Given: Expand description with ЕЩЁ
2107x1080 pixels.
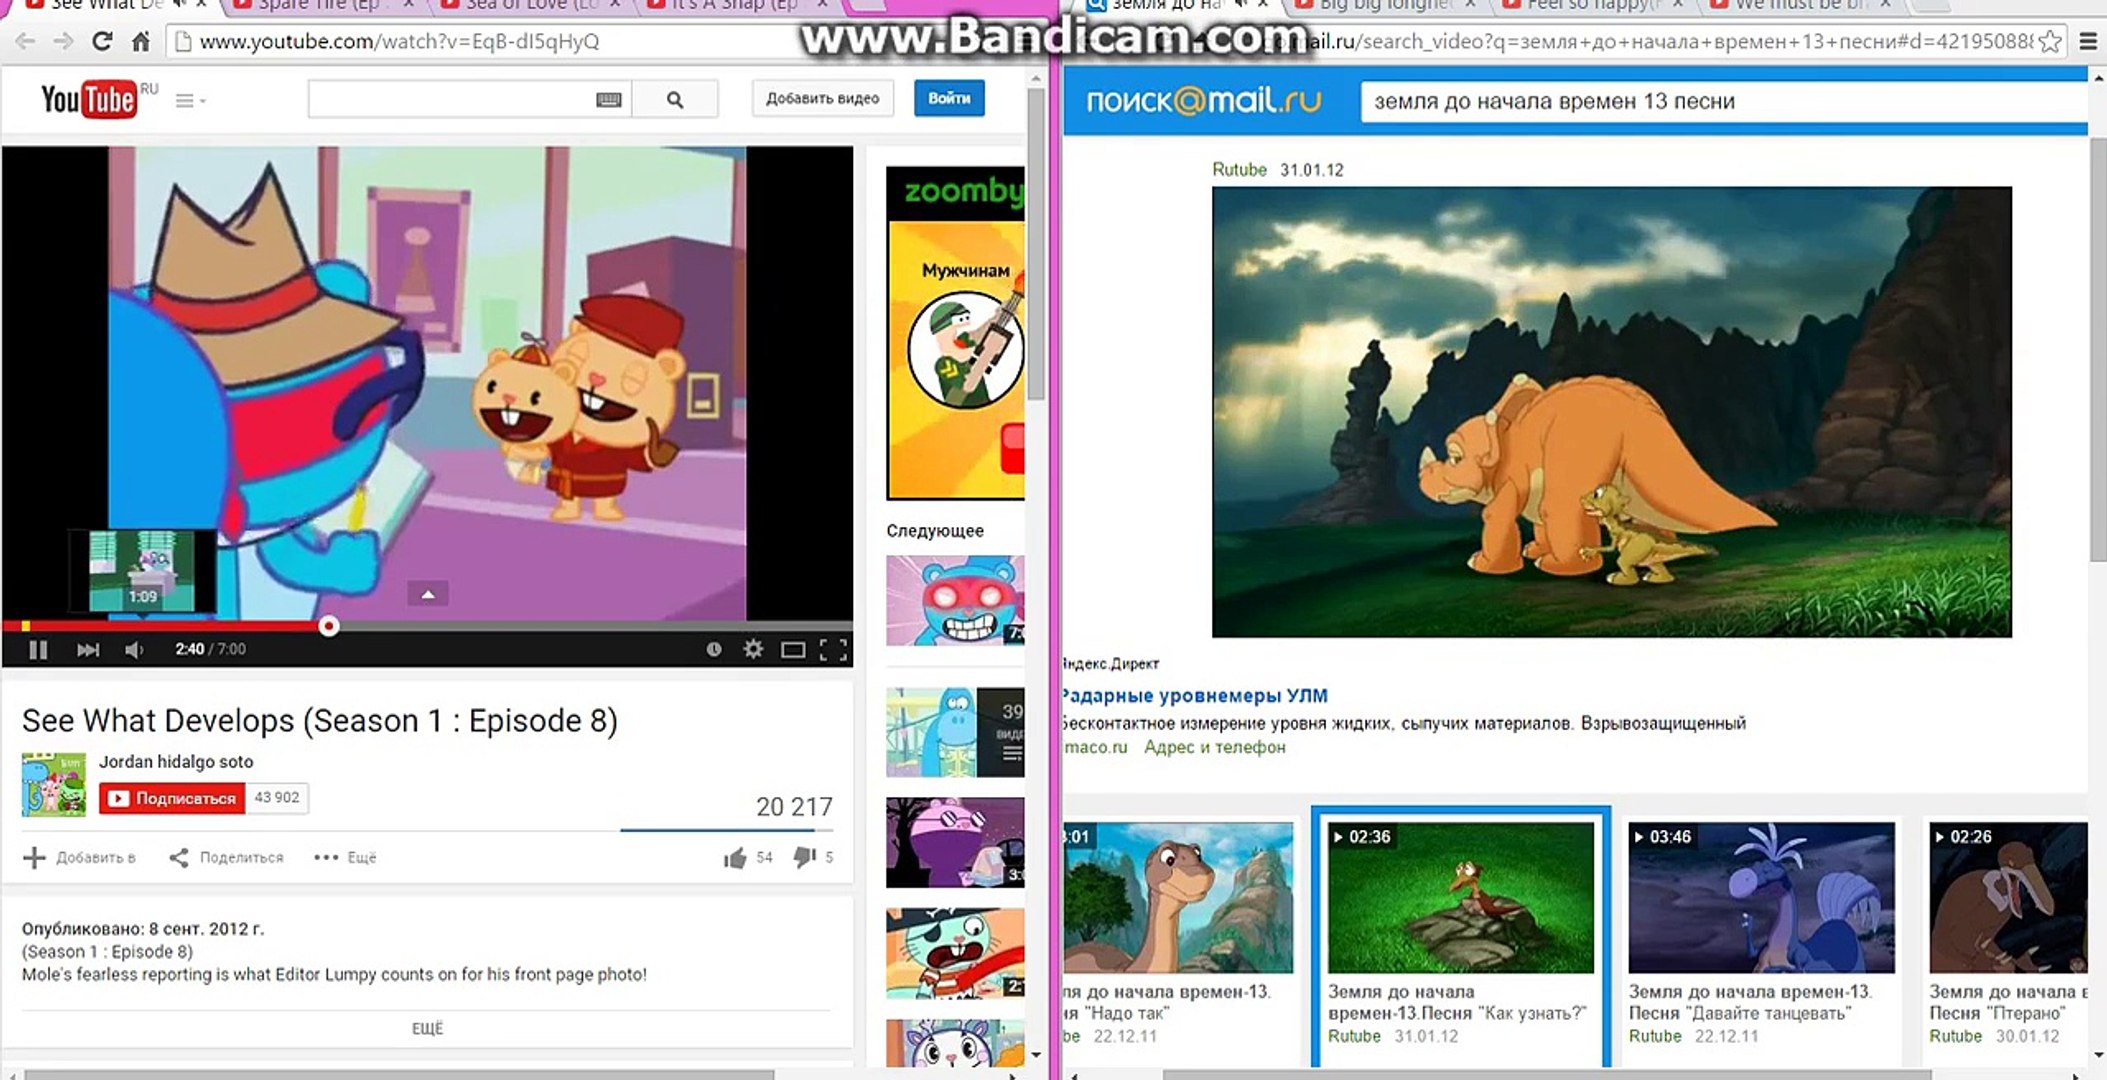Looking at the screenshot, I should pos(427,1028).
